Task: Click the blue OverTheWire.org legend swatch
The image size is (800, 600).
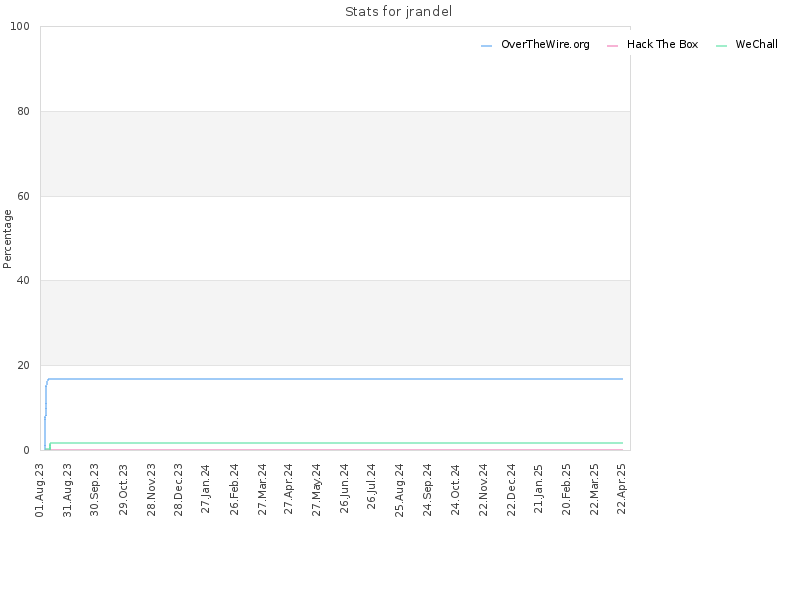Action: click(486, 46)
